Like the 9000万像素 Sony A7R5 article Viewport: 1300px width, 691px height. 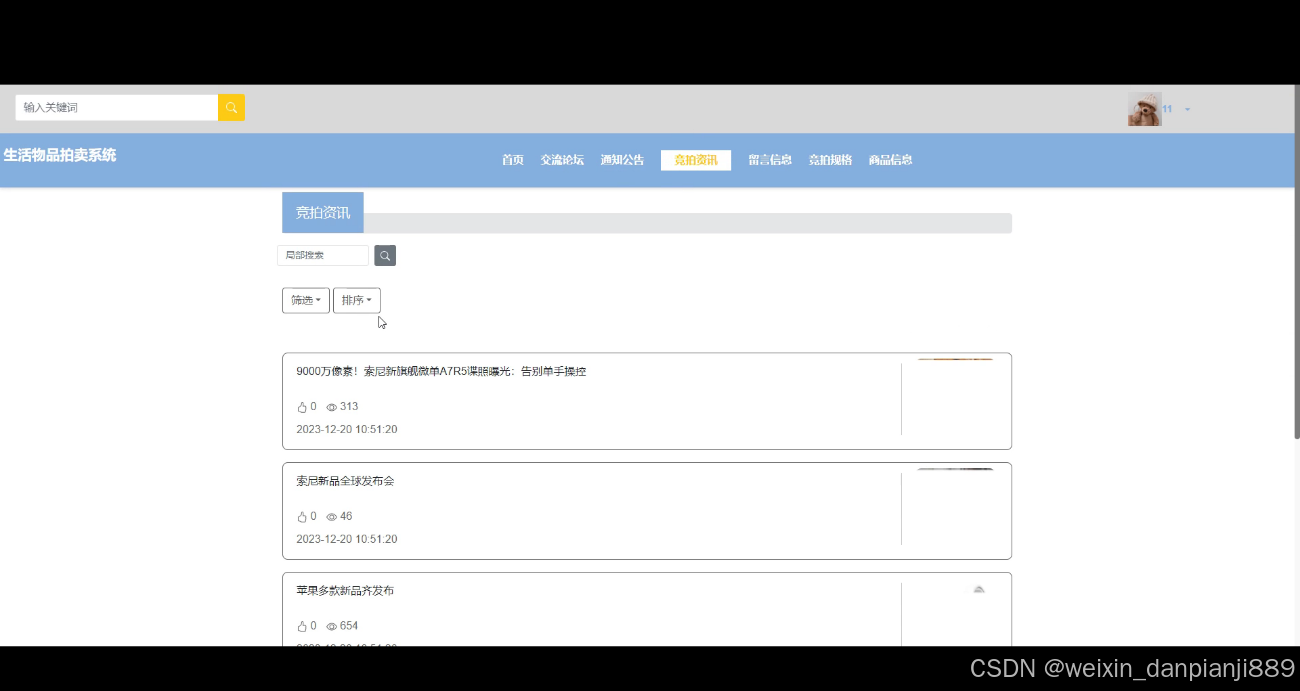302,407
